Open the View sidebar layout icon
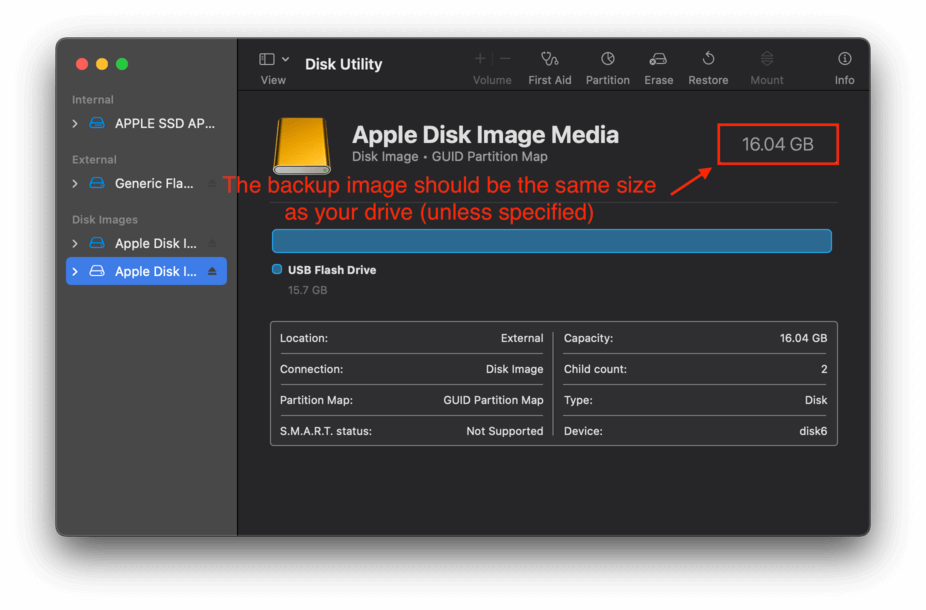The width and height of the screenshot is (926, 610). (x=267, y=59)
